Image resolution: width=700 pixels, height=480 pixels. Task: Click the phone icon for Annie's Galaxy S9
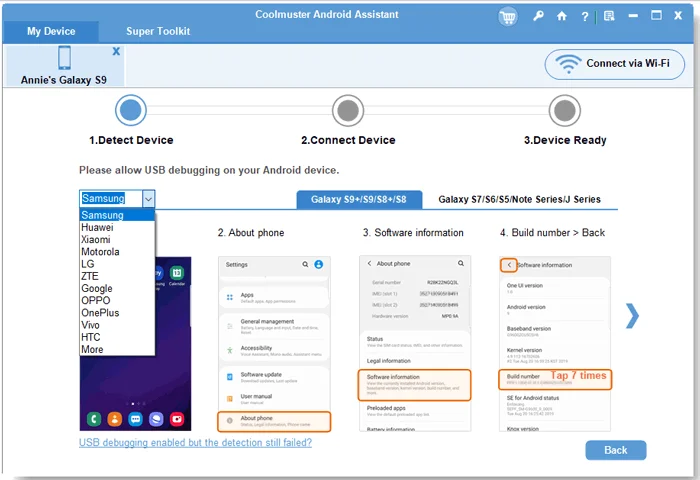pos(64,58)
